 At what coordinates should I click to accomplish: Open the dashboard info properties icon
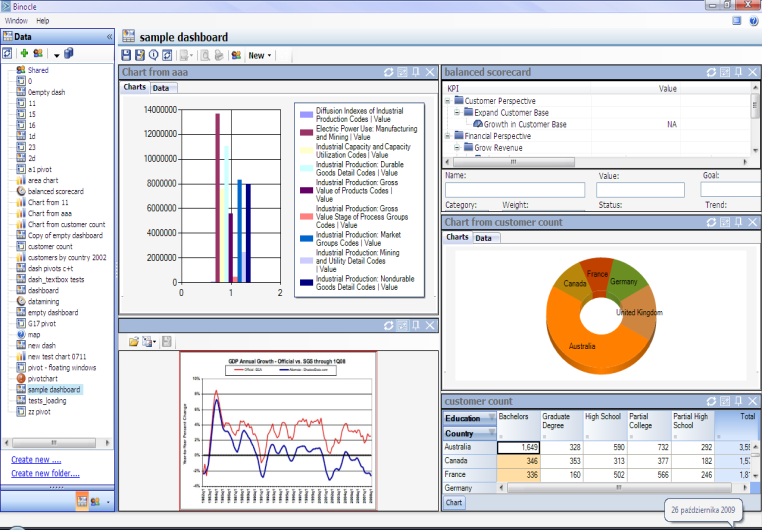pyautogui.click(x=154, y=55)
